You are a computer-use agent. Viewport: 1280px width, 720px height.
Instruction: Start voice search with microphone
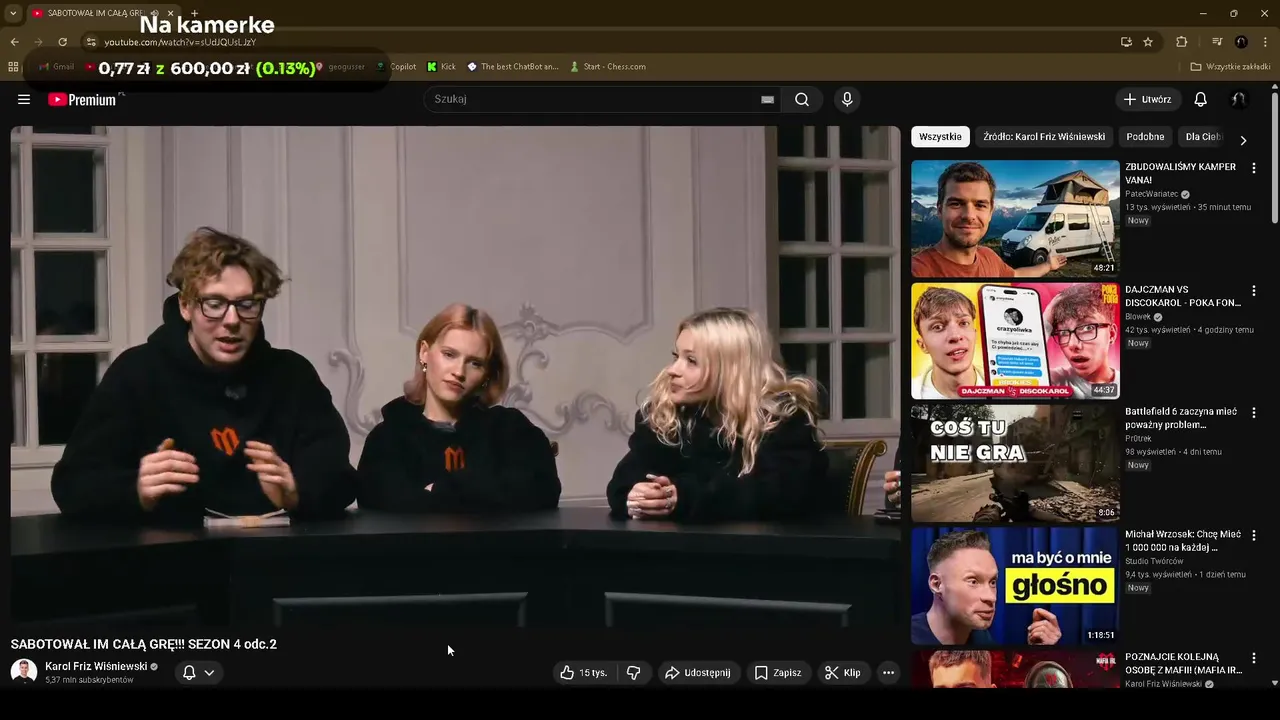[847, 99]
